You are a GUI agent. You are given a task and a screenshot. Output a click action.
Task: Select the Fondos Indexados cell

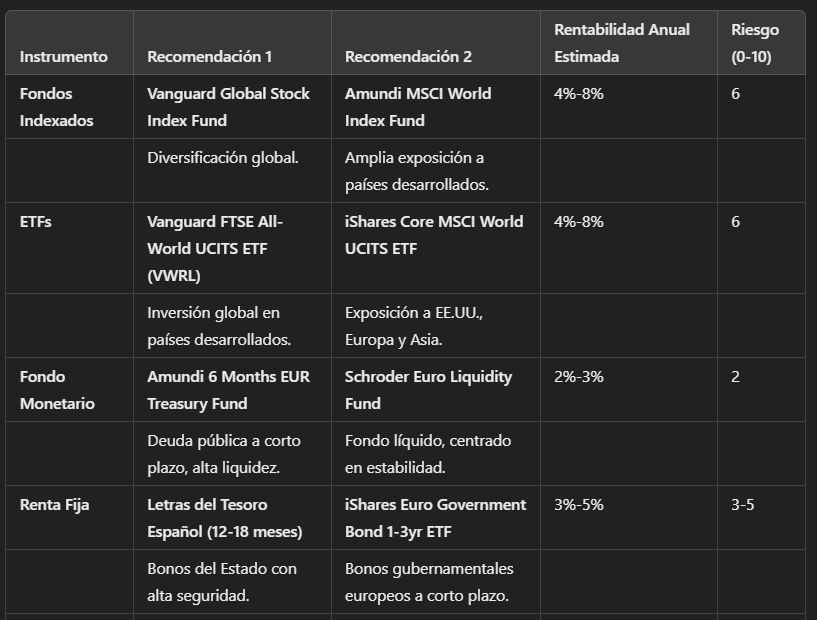point(56,107)
